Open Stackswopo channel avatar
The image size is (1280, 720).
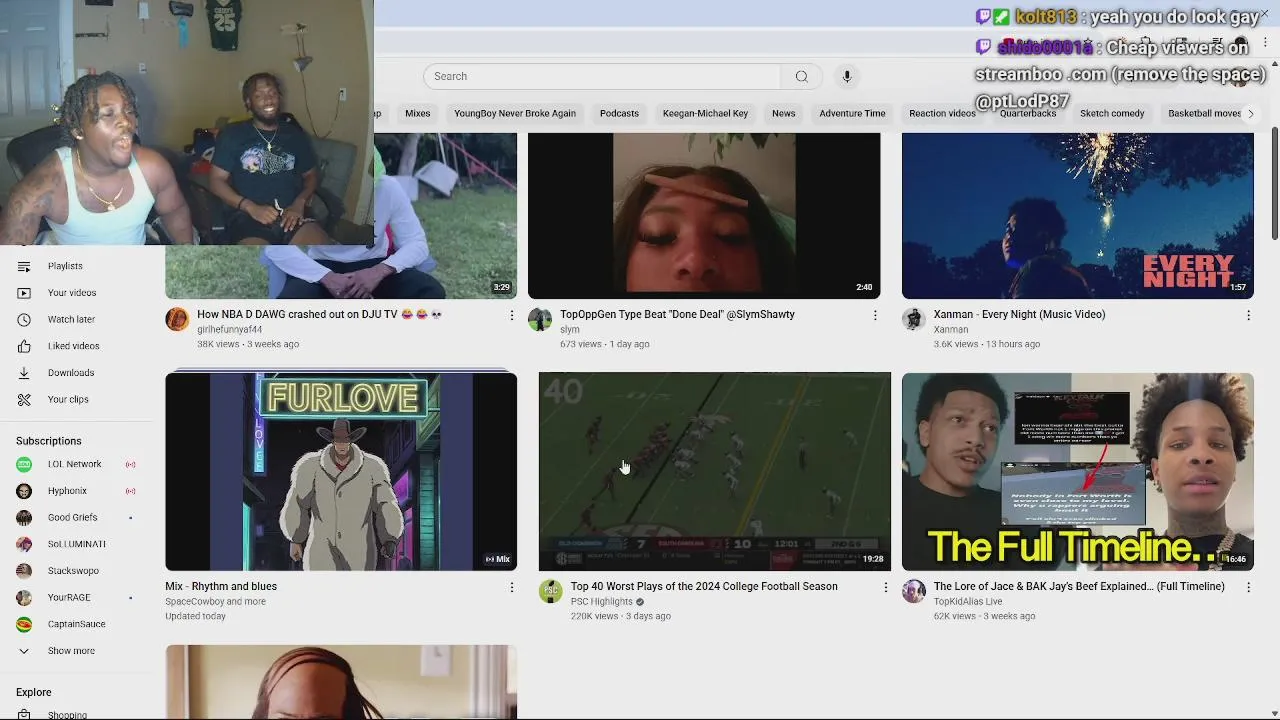pos(25,571)
